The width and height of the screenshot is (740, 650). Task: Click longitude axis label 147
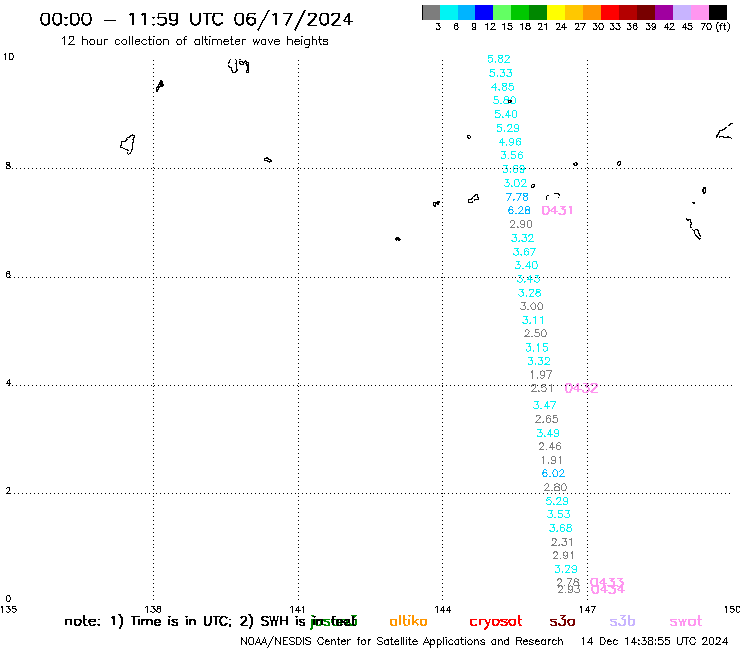pyautogui.click(x=588, y=609)
